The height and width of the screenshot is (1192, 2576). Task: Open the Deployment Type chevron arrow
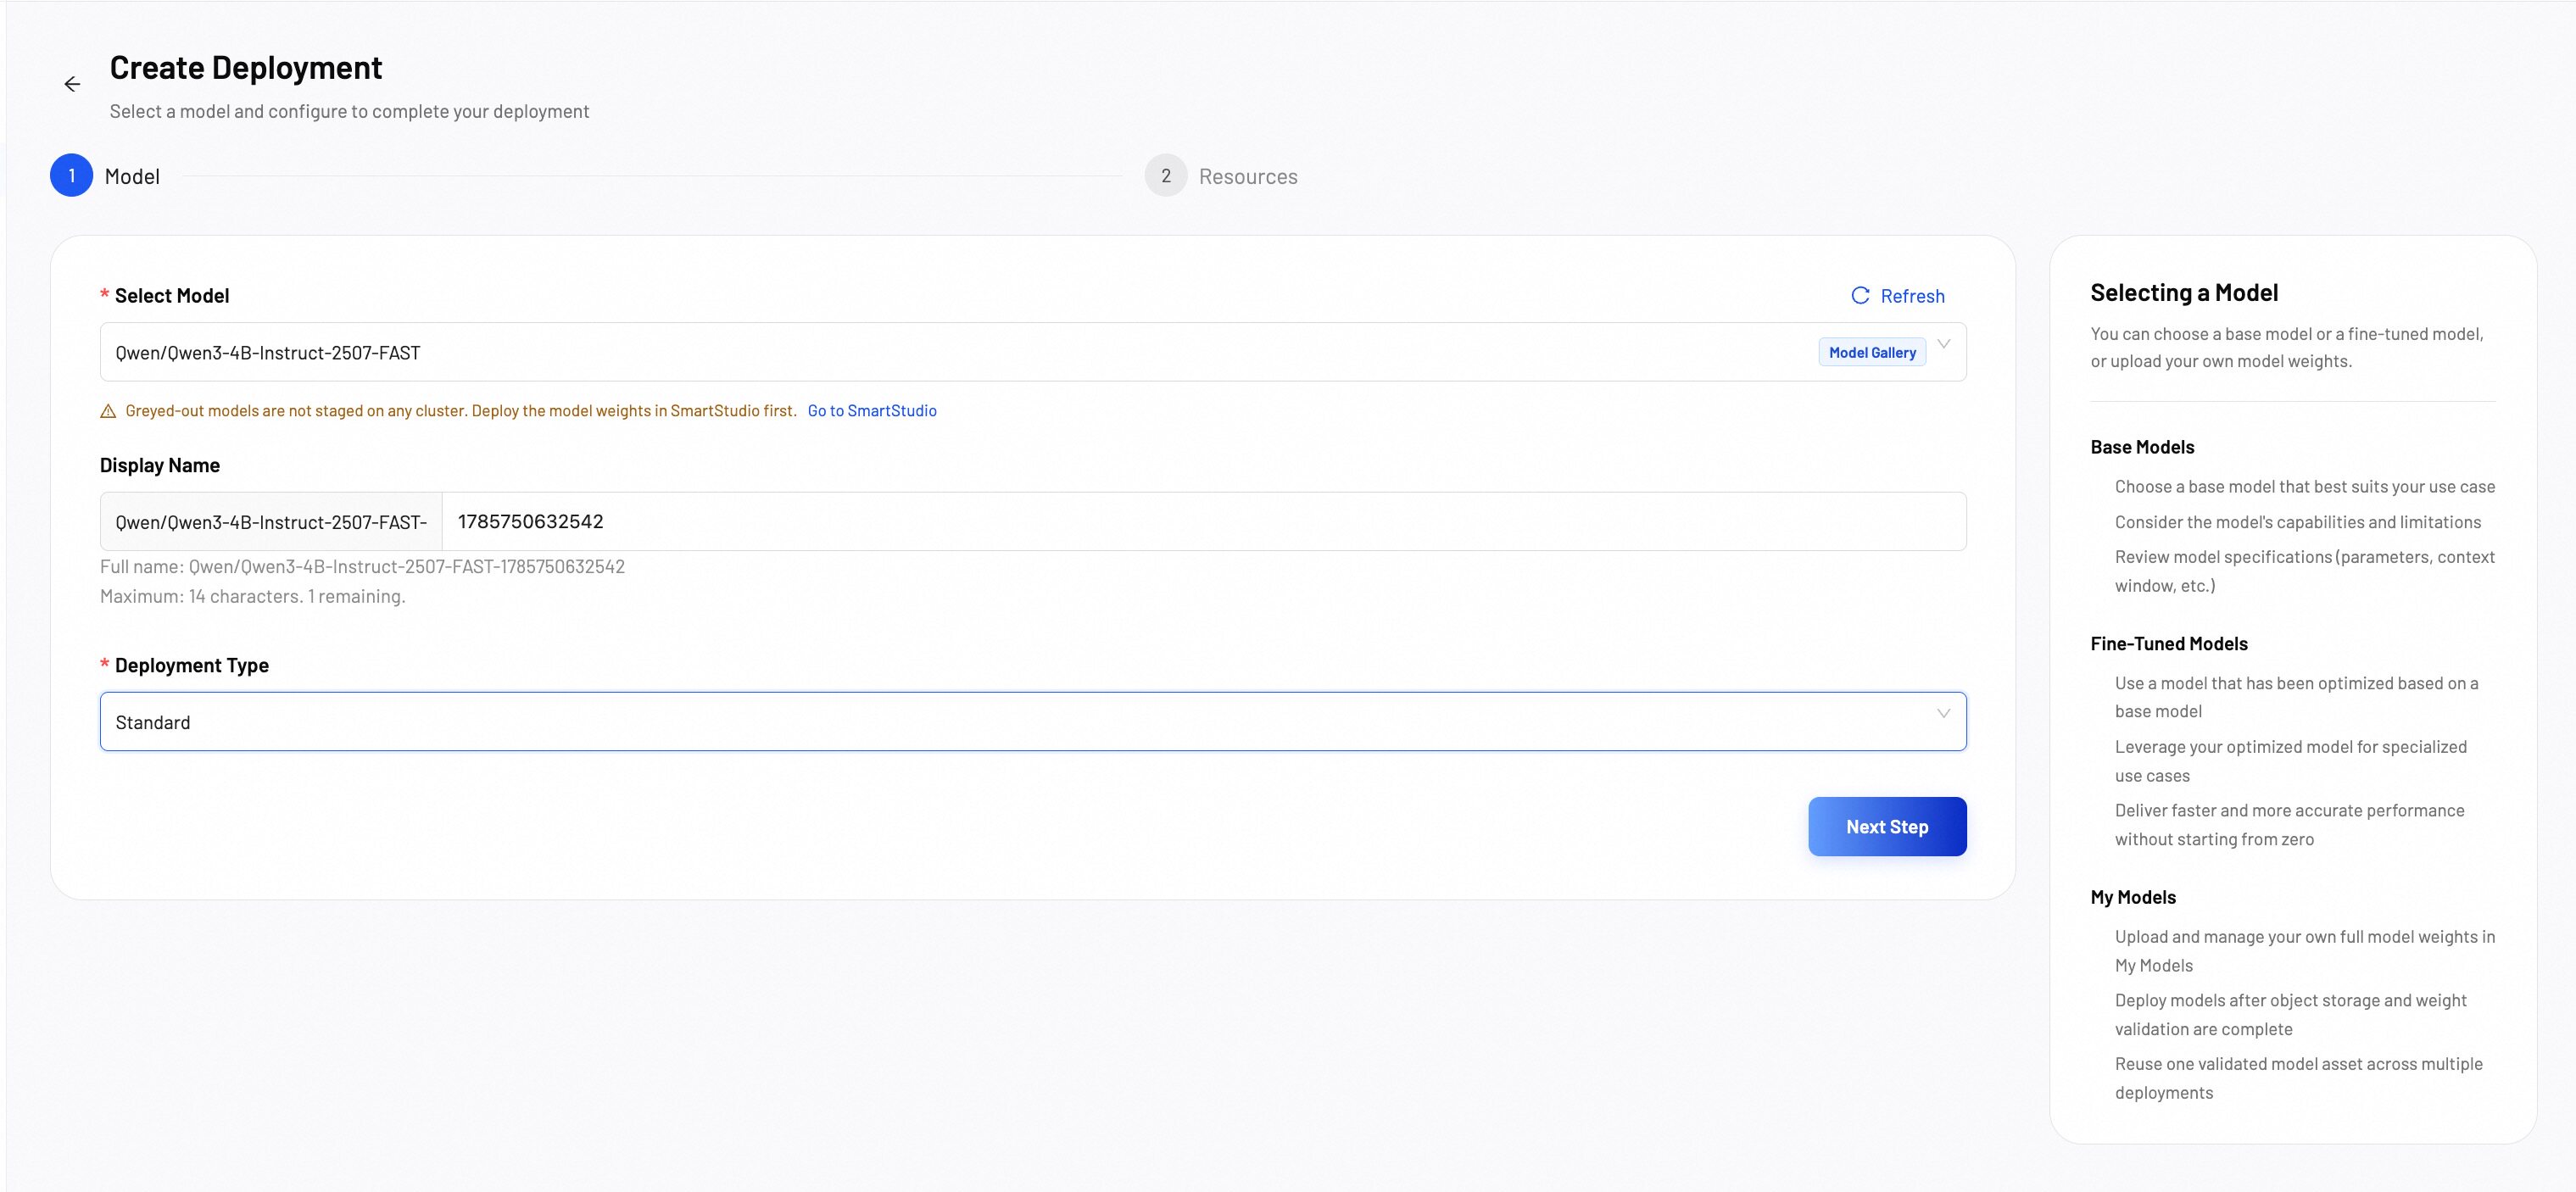(x=1944, y=713)
